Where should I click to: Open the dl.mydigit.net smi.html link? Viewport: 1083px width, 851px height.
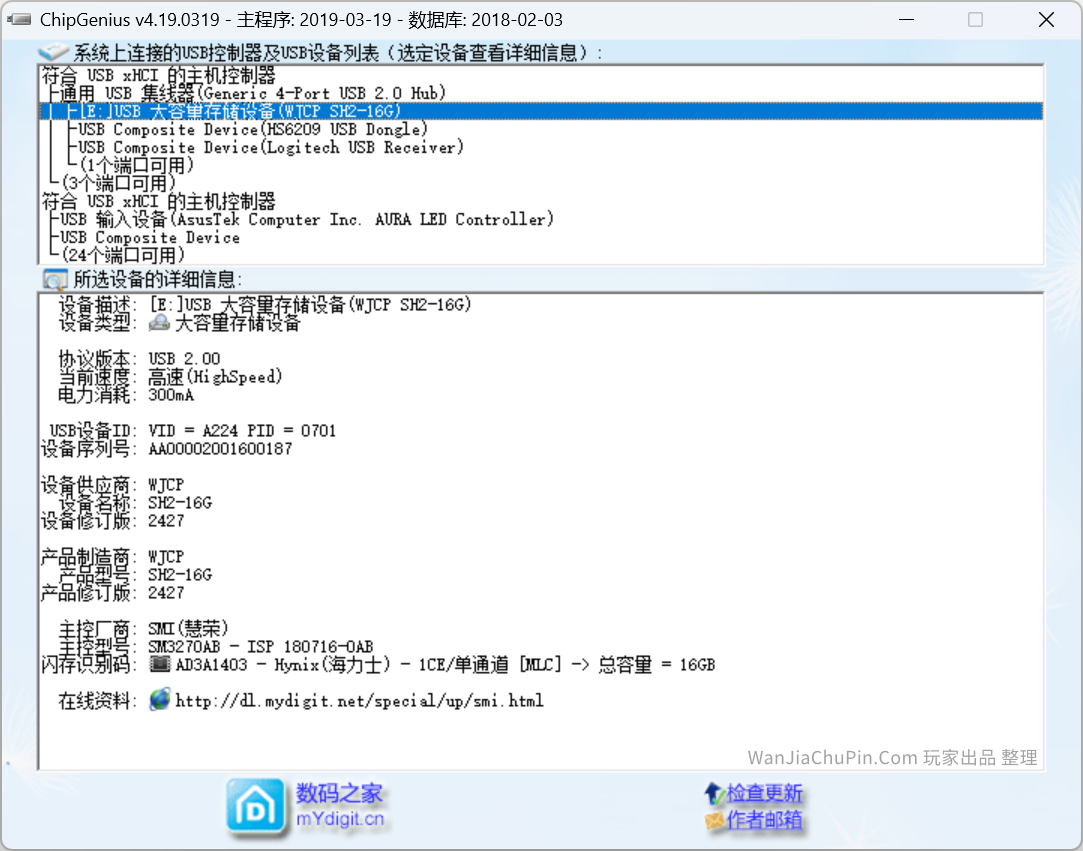[359, 701]
